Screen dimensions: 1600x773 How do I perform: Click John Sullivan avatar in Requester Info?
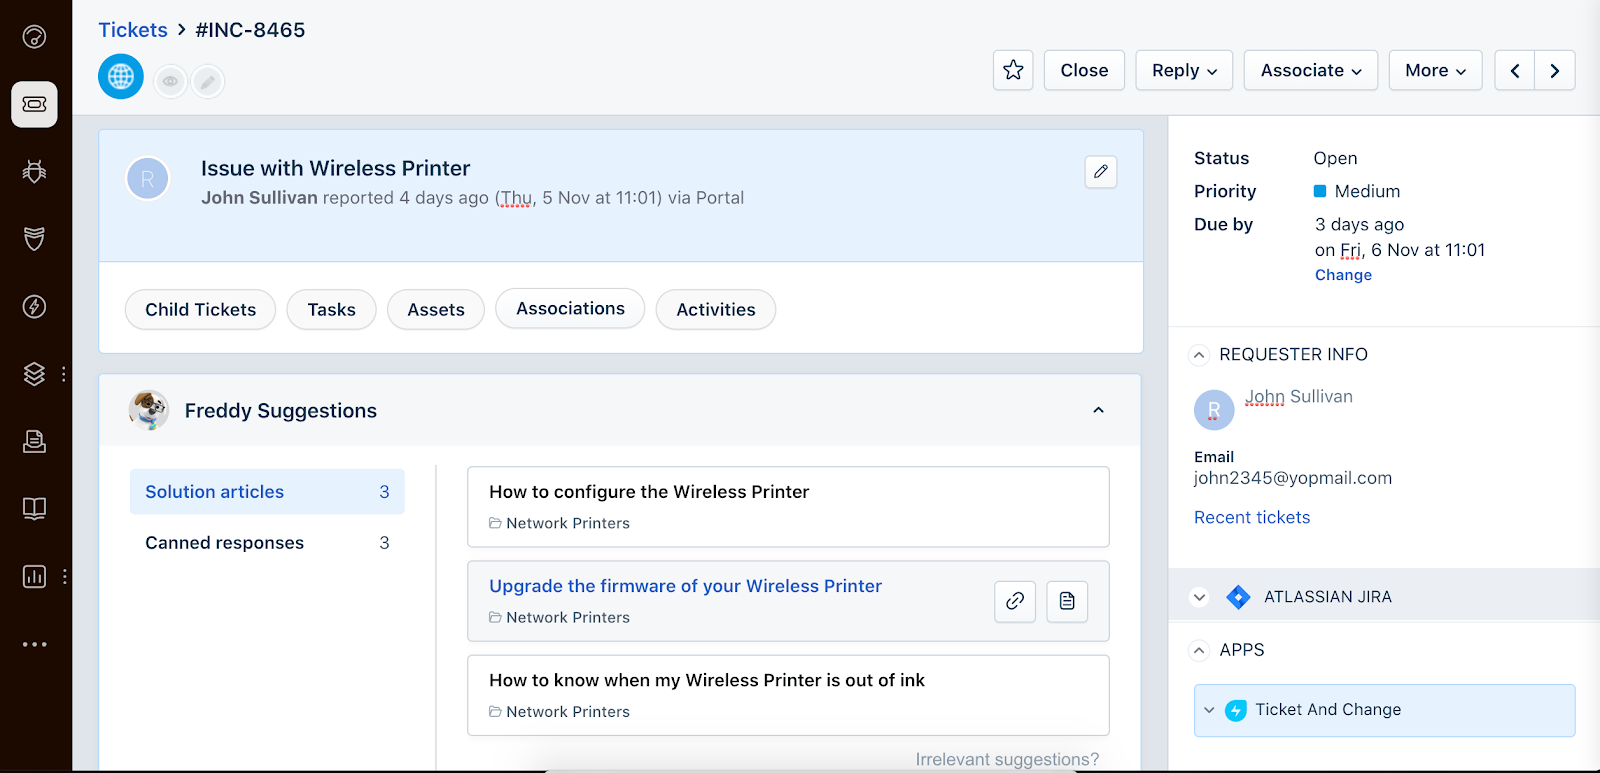coord(1214,410)
